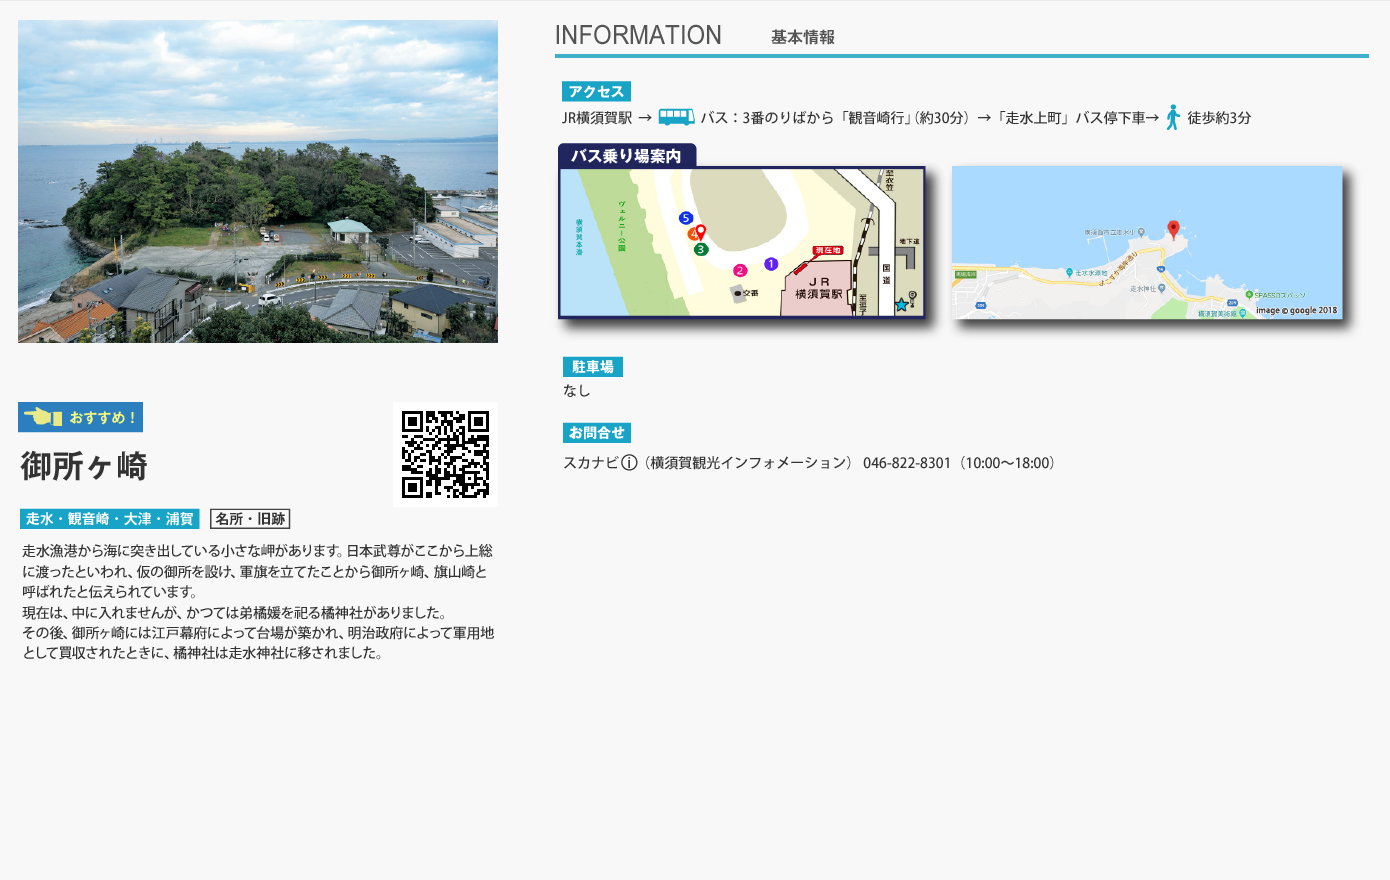Click bus stop number 3 green marker
Screen dimensions: 1390x880
click(701, 249)
